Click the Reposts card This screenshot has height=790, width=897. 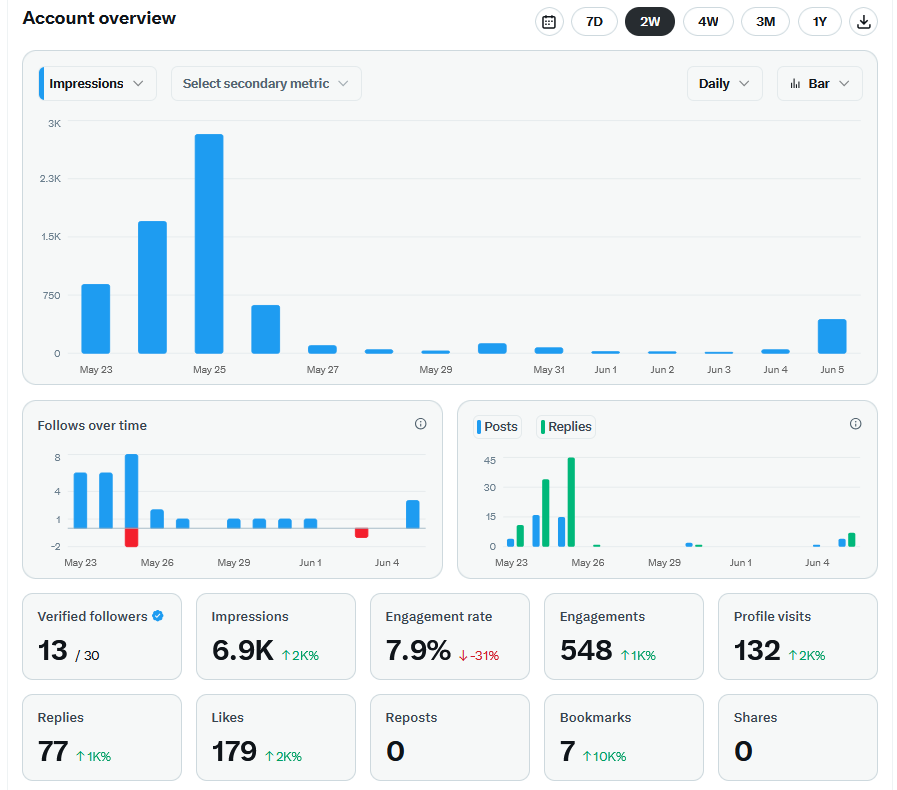(x=450, y=737)
